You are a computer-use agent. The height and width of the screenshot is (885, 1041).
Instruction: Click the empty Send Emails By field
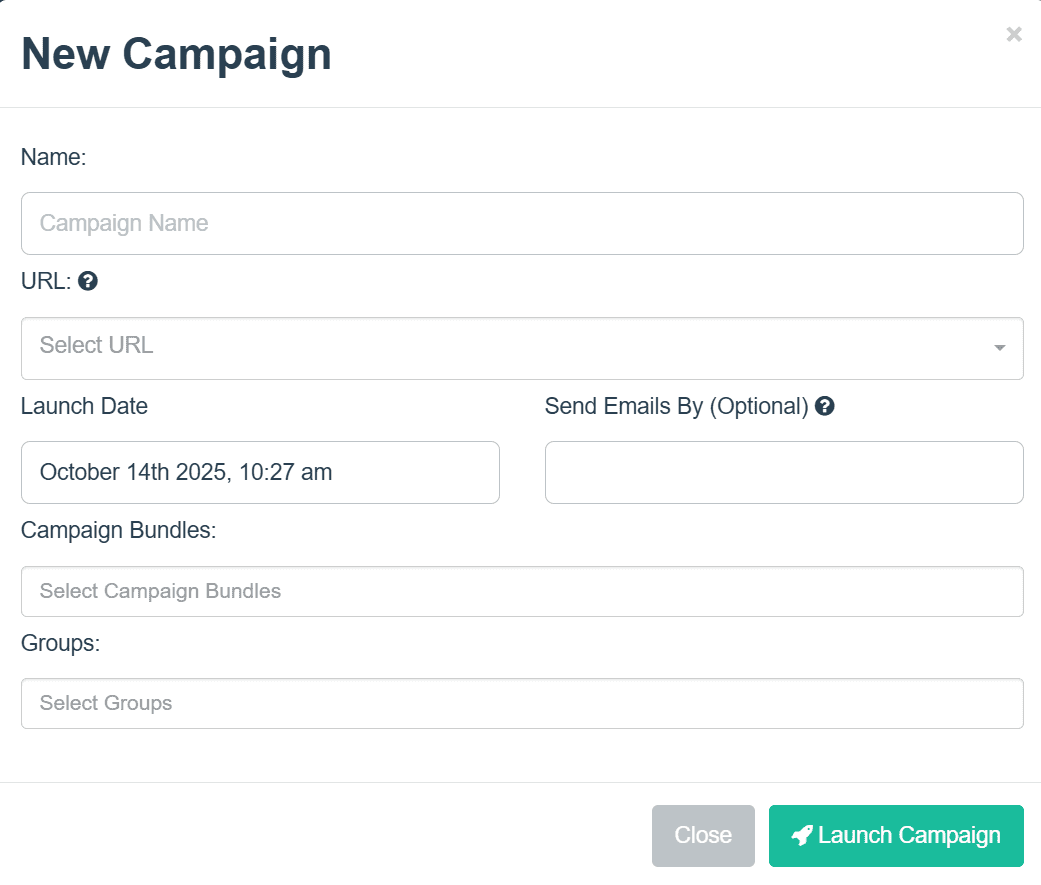point(784,472)
